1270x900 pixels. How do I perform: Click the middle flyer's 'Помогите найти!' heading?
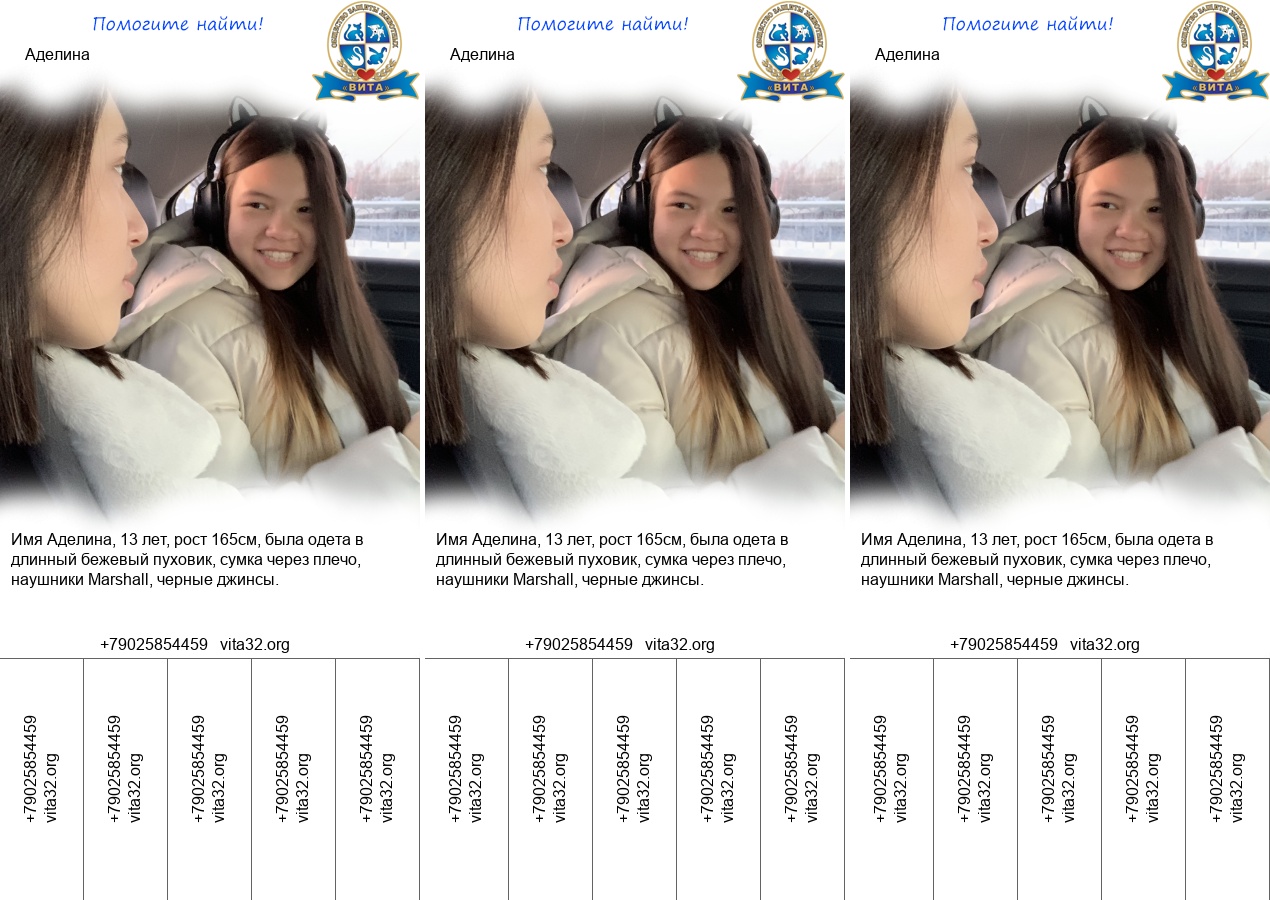(603, 24)
